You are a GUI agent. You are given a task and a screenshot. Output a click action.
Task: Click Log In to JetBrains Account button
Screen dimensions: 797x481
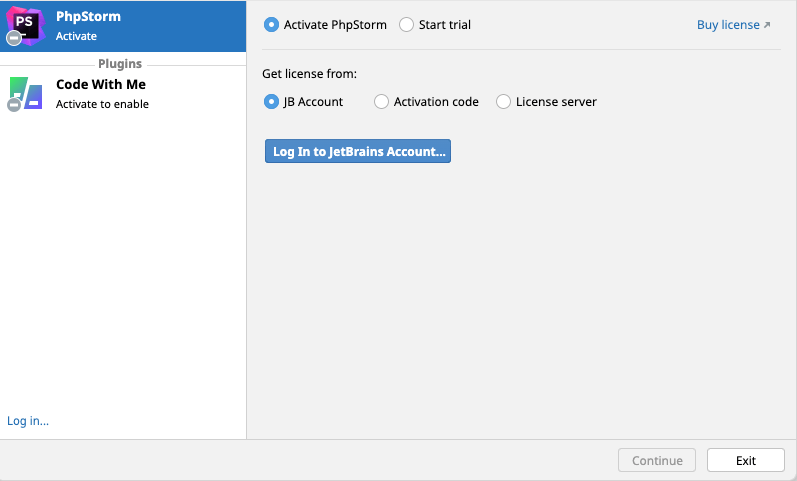coord(358,151)
